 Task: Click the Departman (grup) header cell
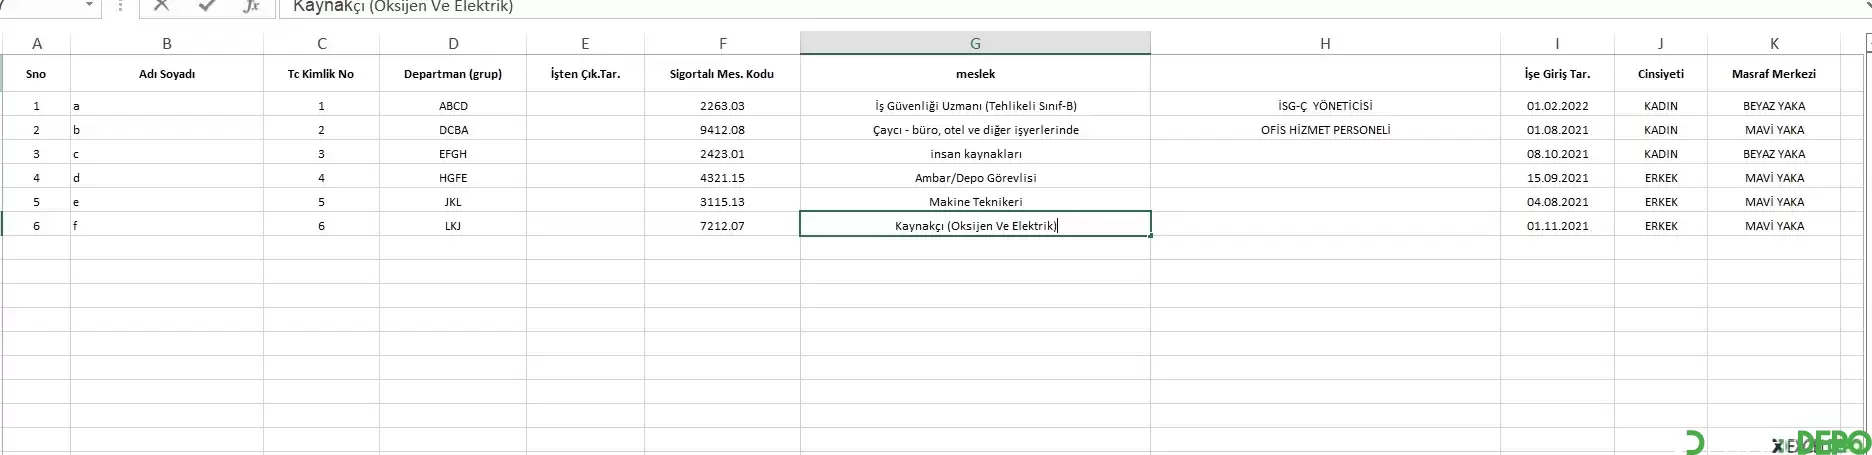point(453,74)
